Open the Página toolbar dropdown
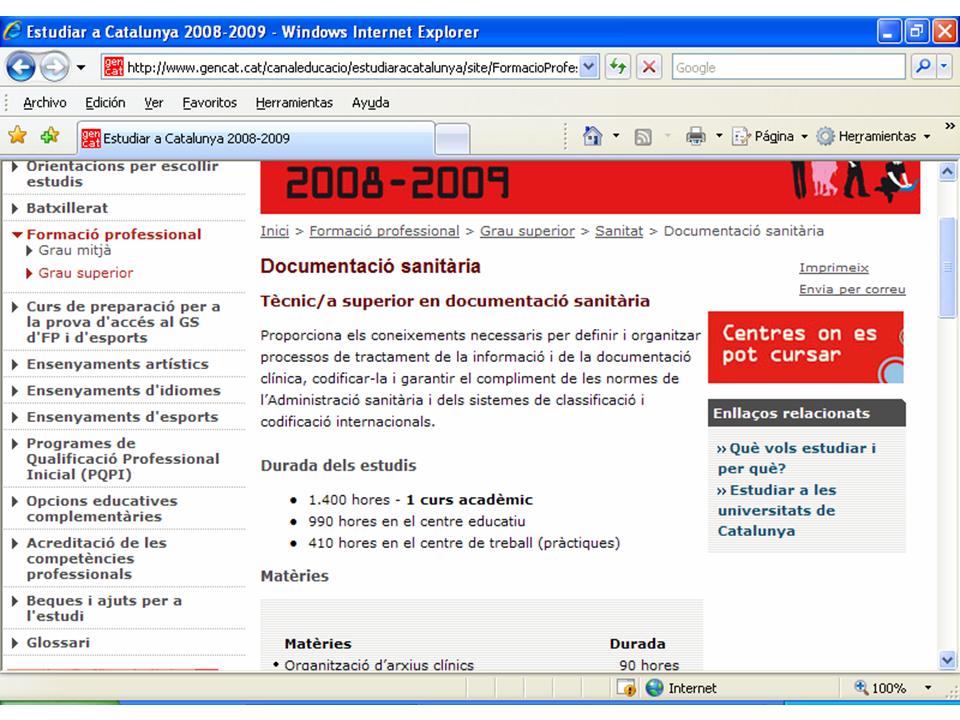Image resolution: width=960 pixels, height=720 pixels. pos(771,136)
